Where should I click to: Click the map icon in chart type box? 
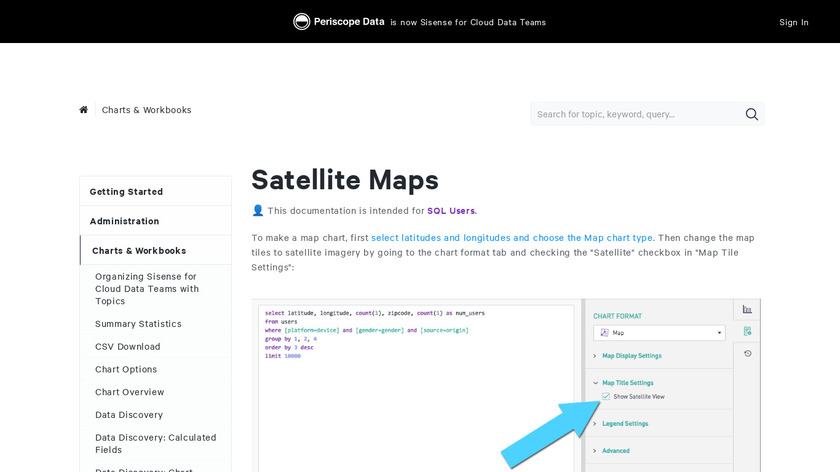[603, 332]
